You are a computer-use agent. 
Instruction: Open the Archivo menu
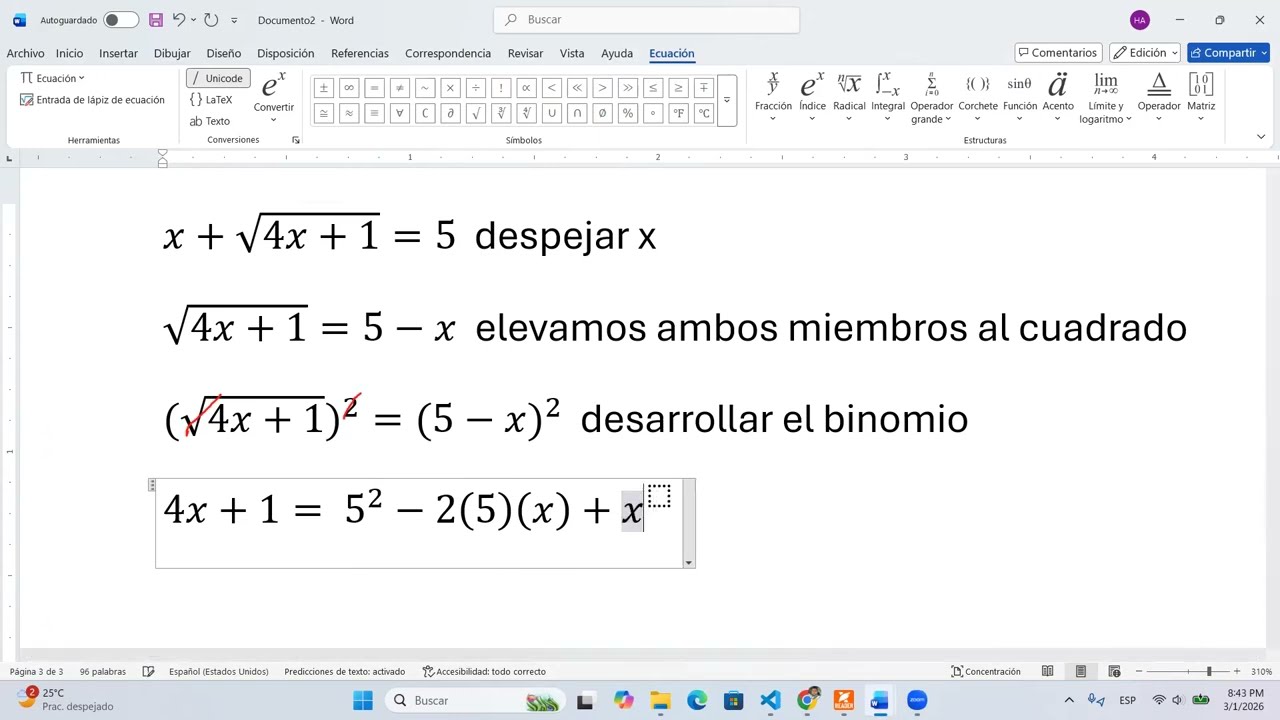click(25, 53)
